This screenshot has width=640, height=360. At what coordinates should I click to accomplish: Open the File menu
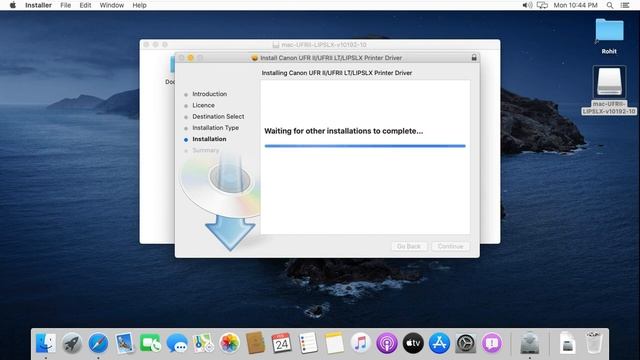pos(65,5)
